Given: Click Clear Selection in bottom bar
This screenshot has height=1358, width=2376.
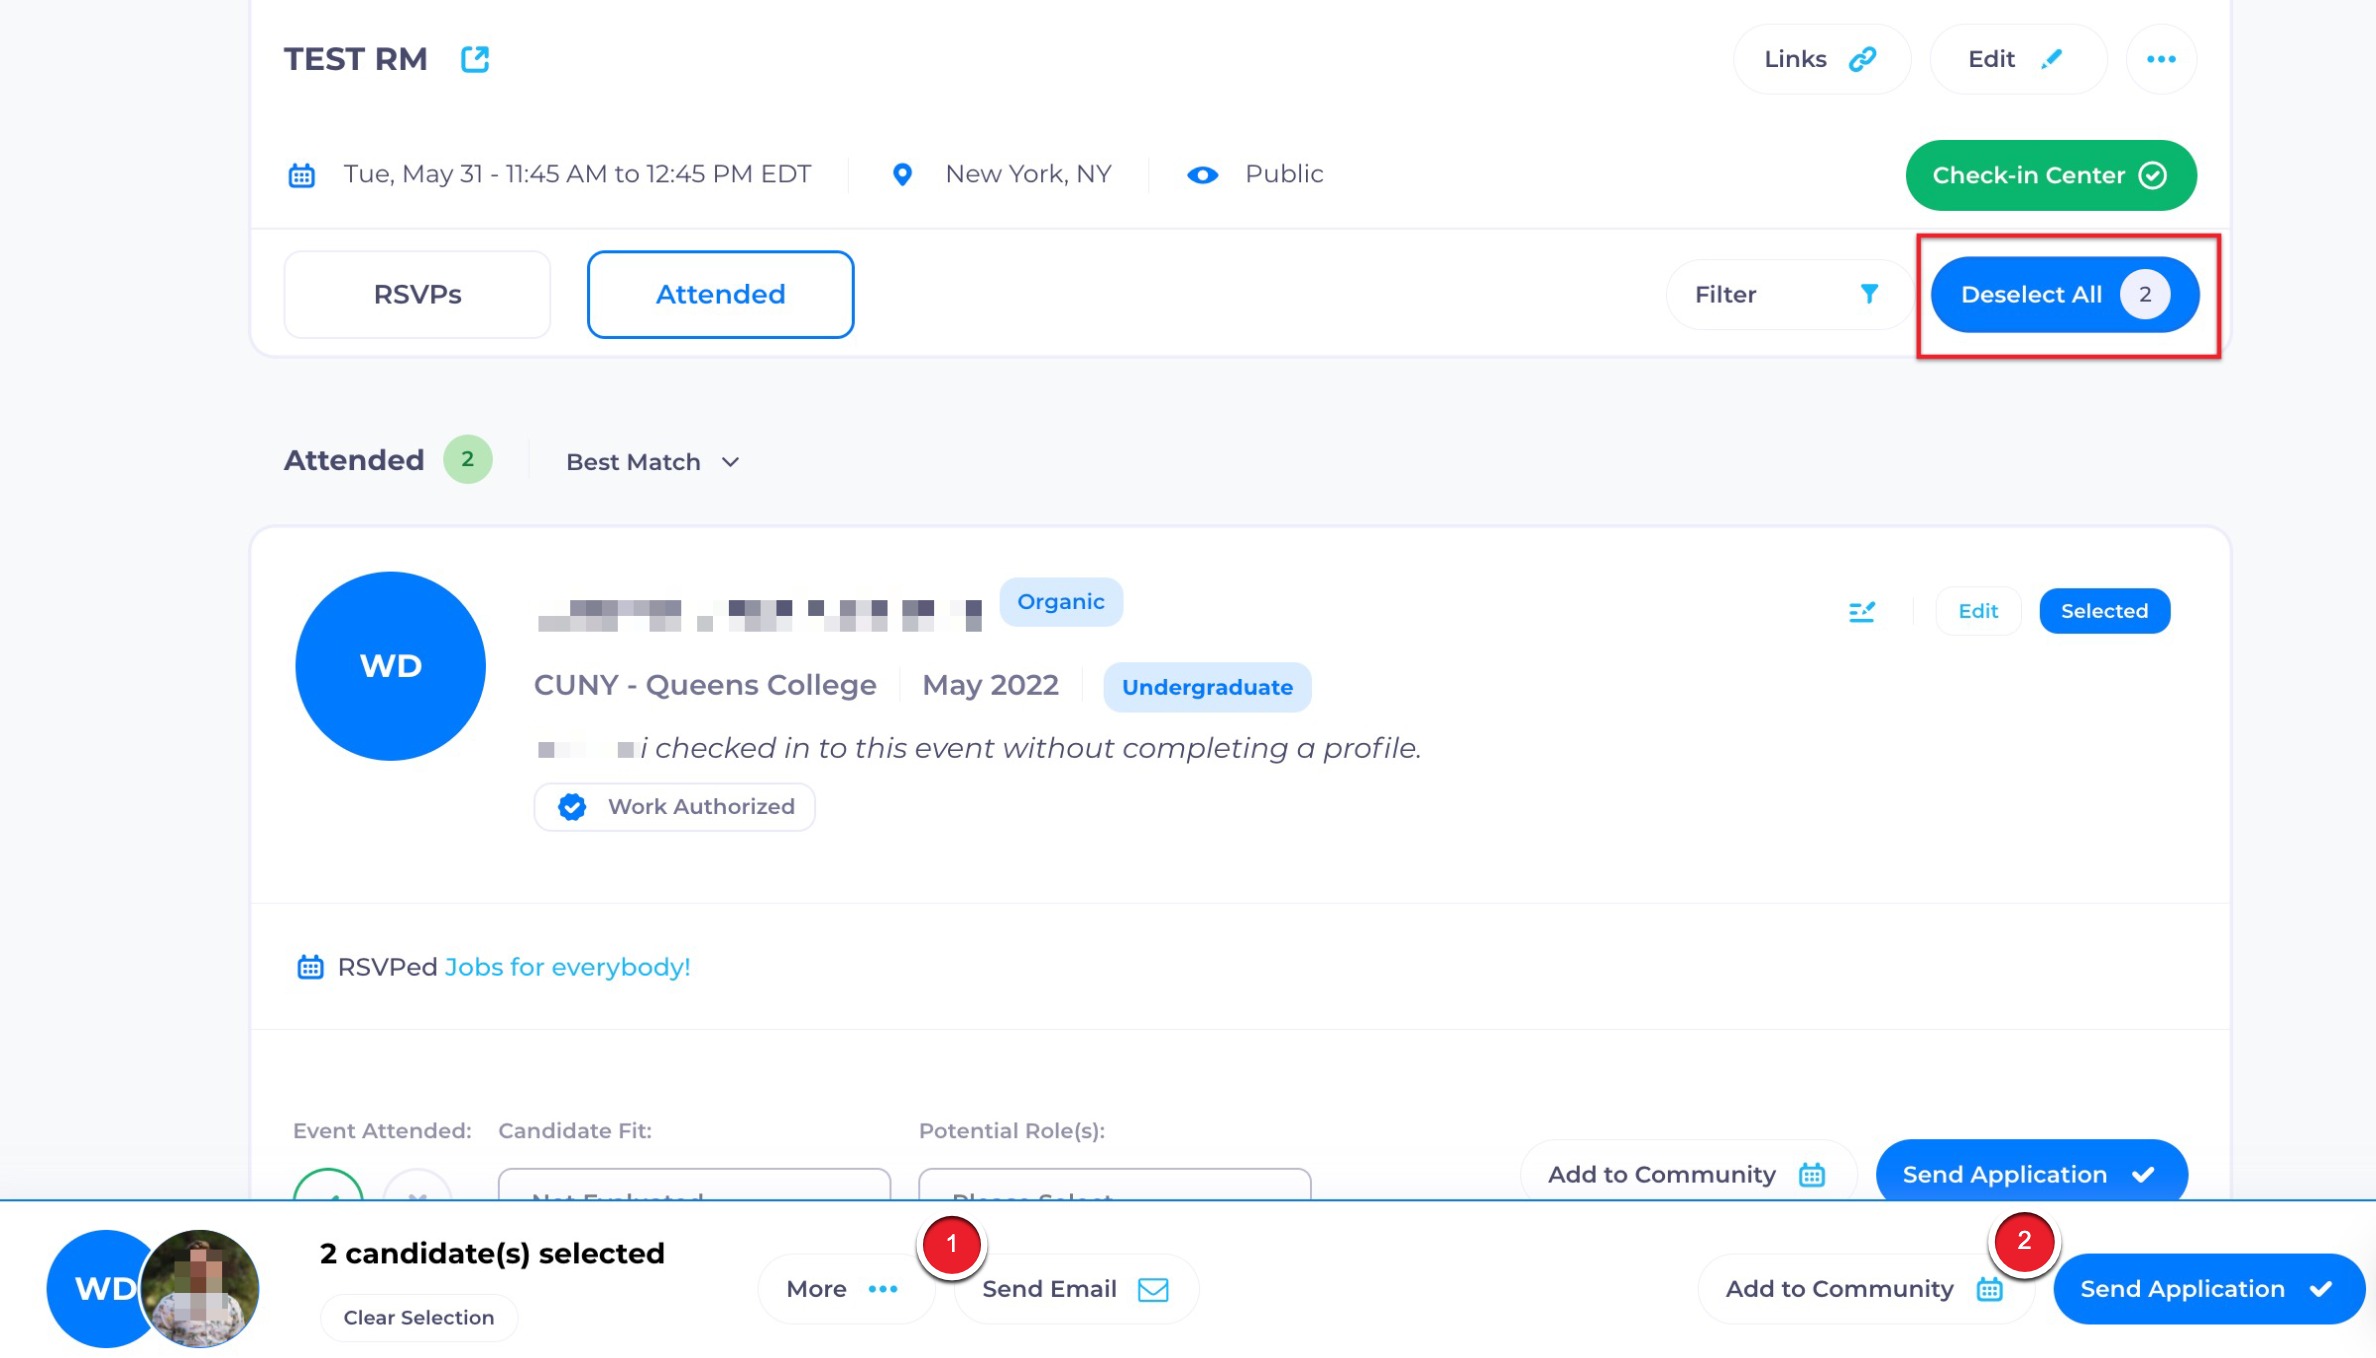Looking at the screenshot, I should pyautogui.click(x=418, y=1317).
